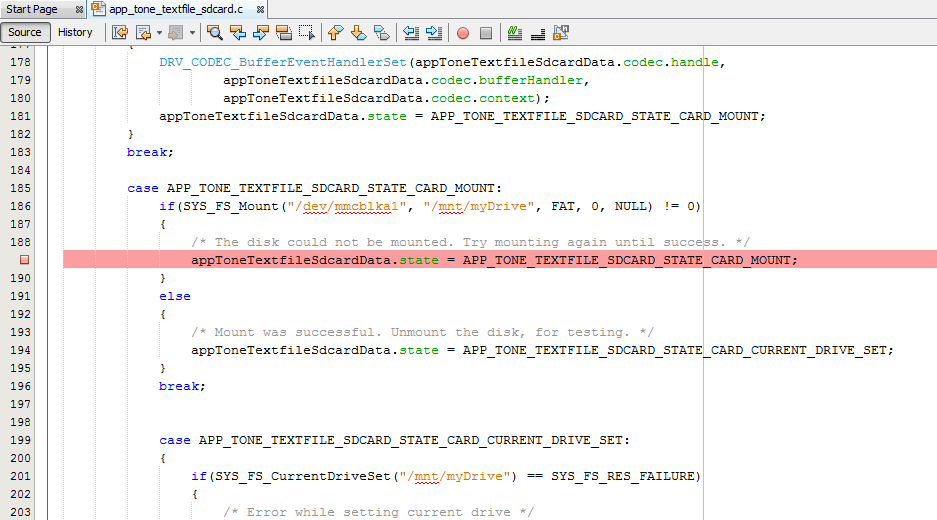Close the app_tone_textfile_sdcard.c tab

(x=260, y=10)
